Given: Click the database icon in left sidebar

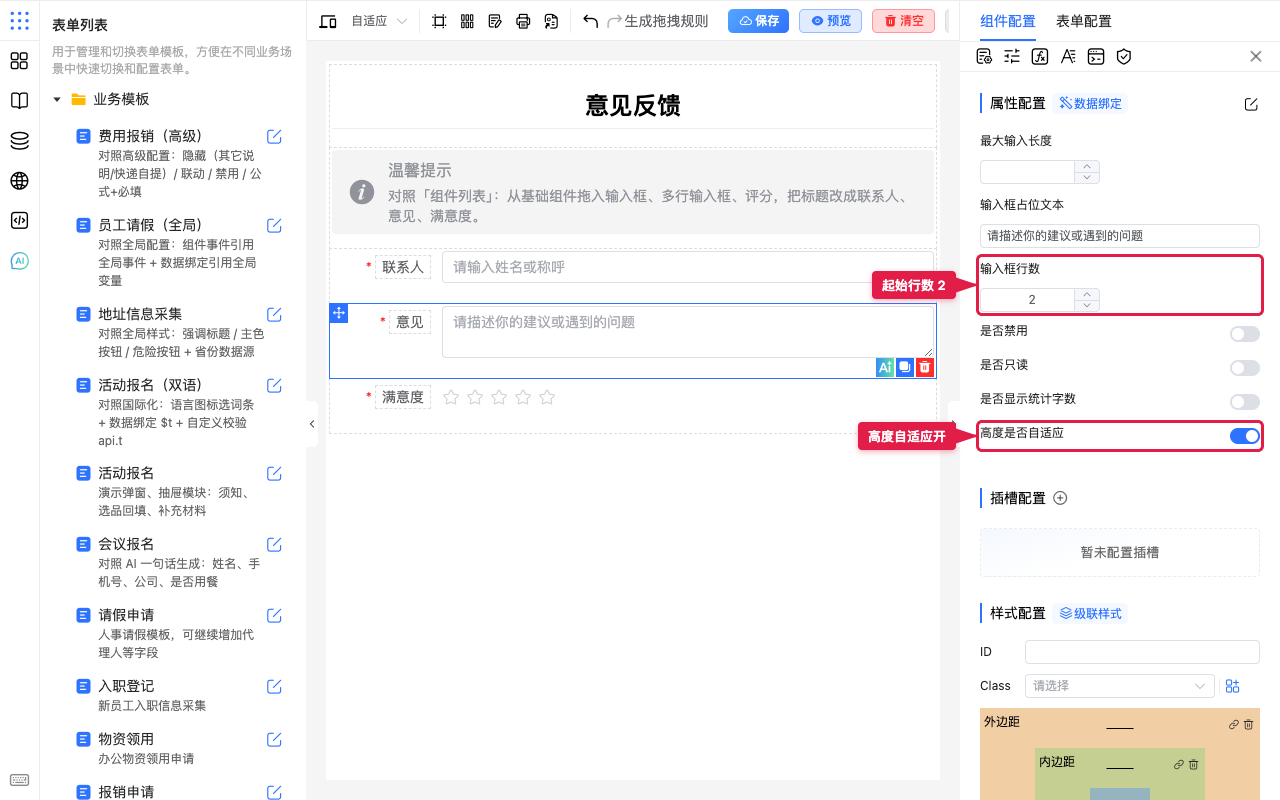Looking at the screenshot, I should [19, 141].
